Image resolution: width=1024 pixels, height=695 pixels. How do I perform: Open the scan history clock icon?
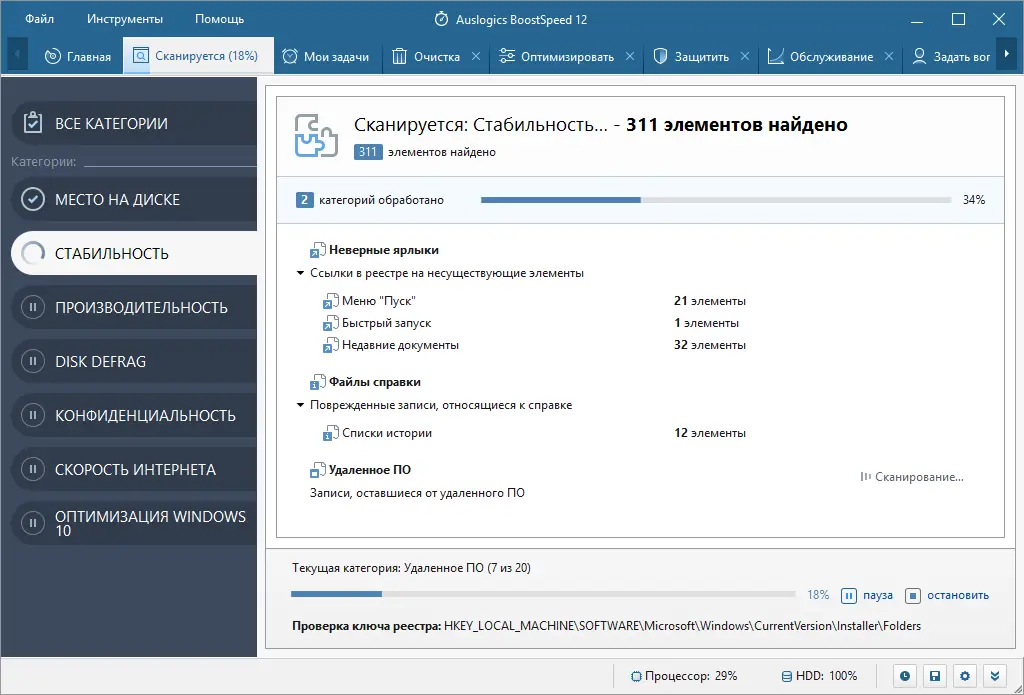pos(905,676)
